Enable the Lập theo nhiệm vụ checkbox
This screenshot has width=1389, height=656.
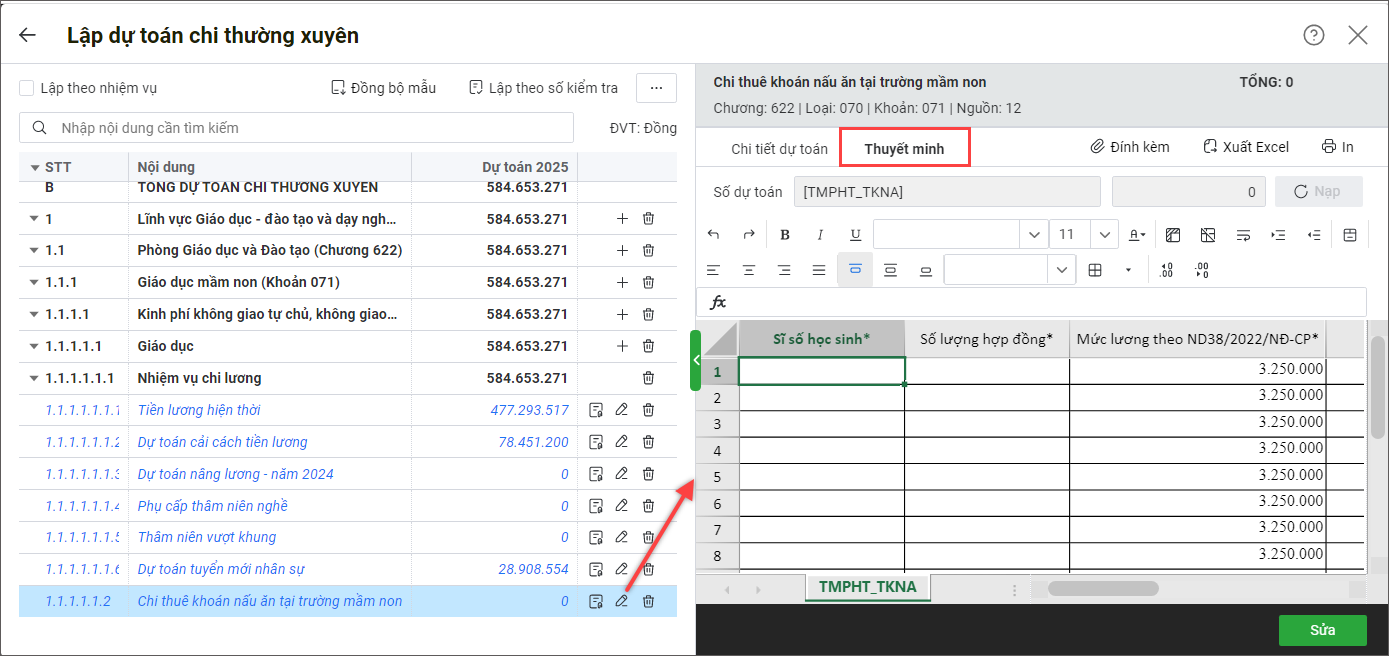pyautogui.click(x=28, y=88)
